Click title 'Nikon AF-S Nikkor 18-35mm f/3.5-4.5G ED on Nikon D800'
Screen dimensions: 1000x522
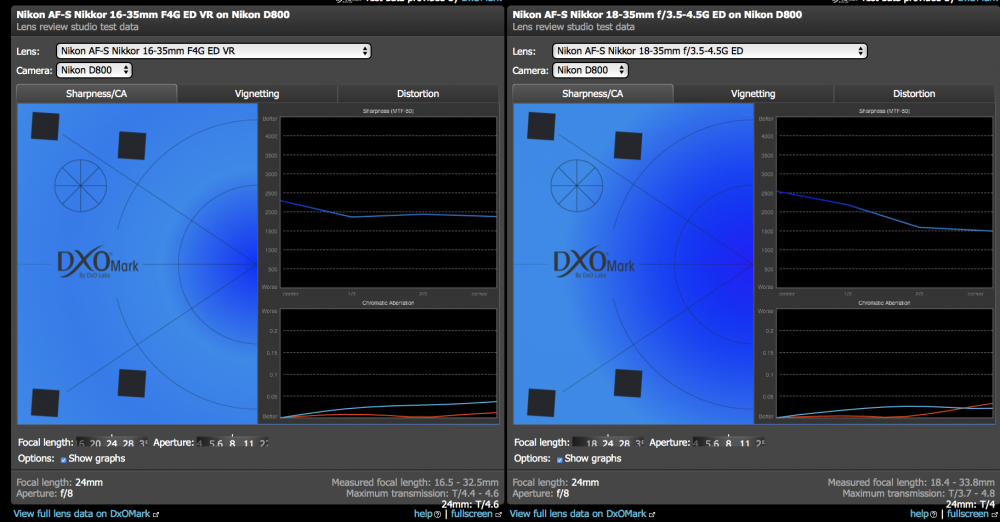(x=657, y=14)
